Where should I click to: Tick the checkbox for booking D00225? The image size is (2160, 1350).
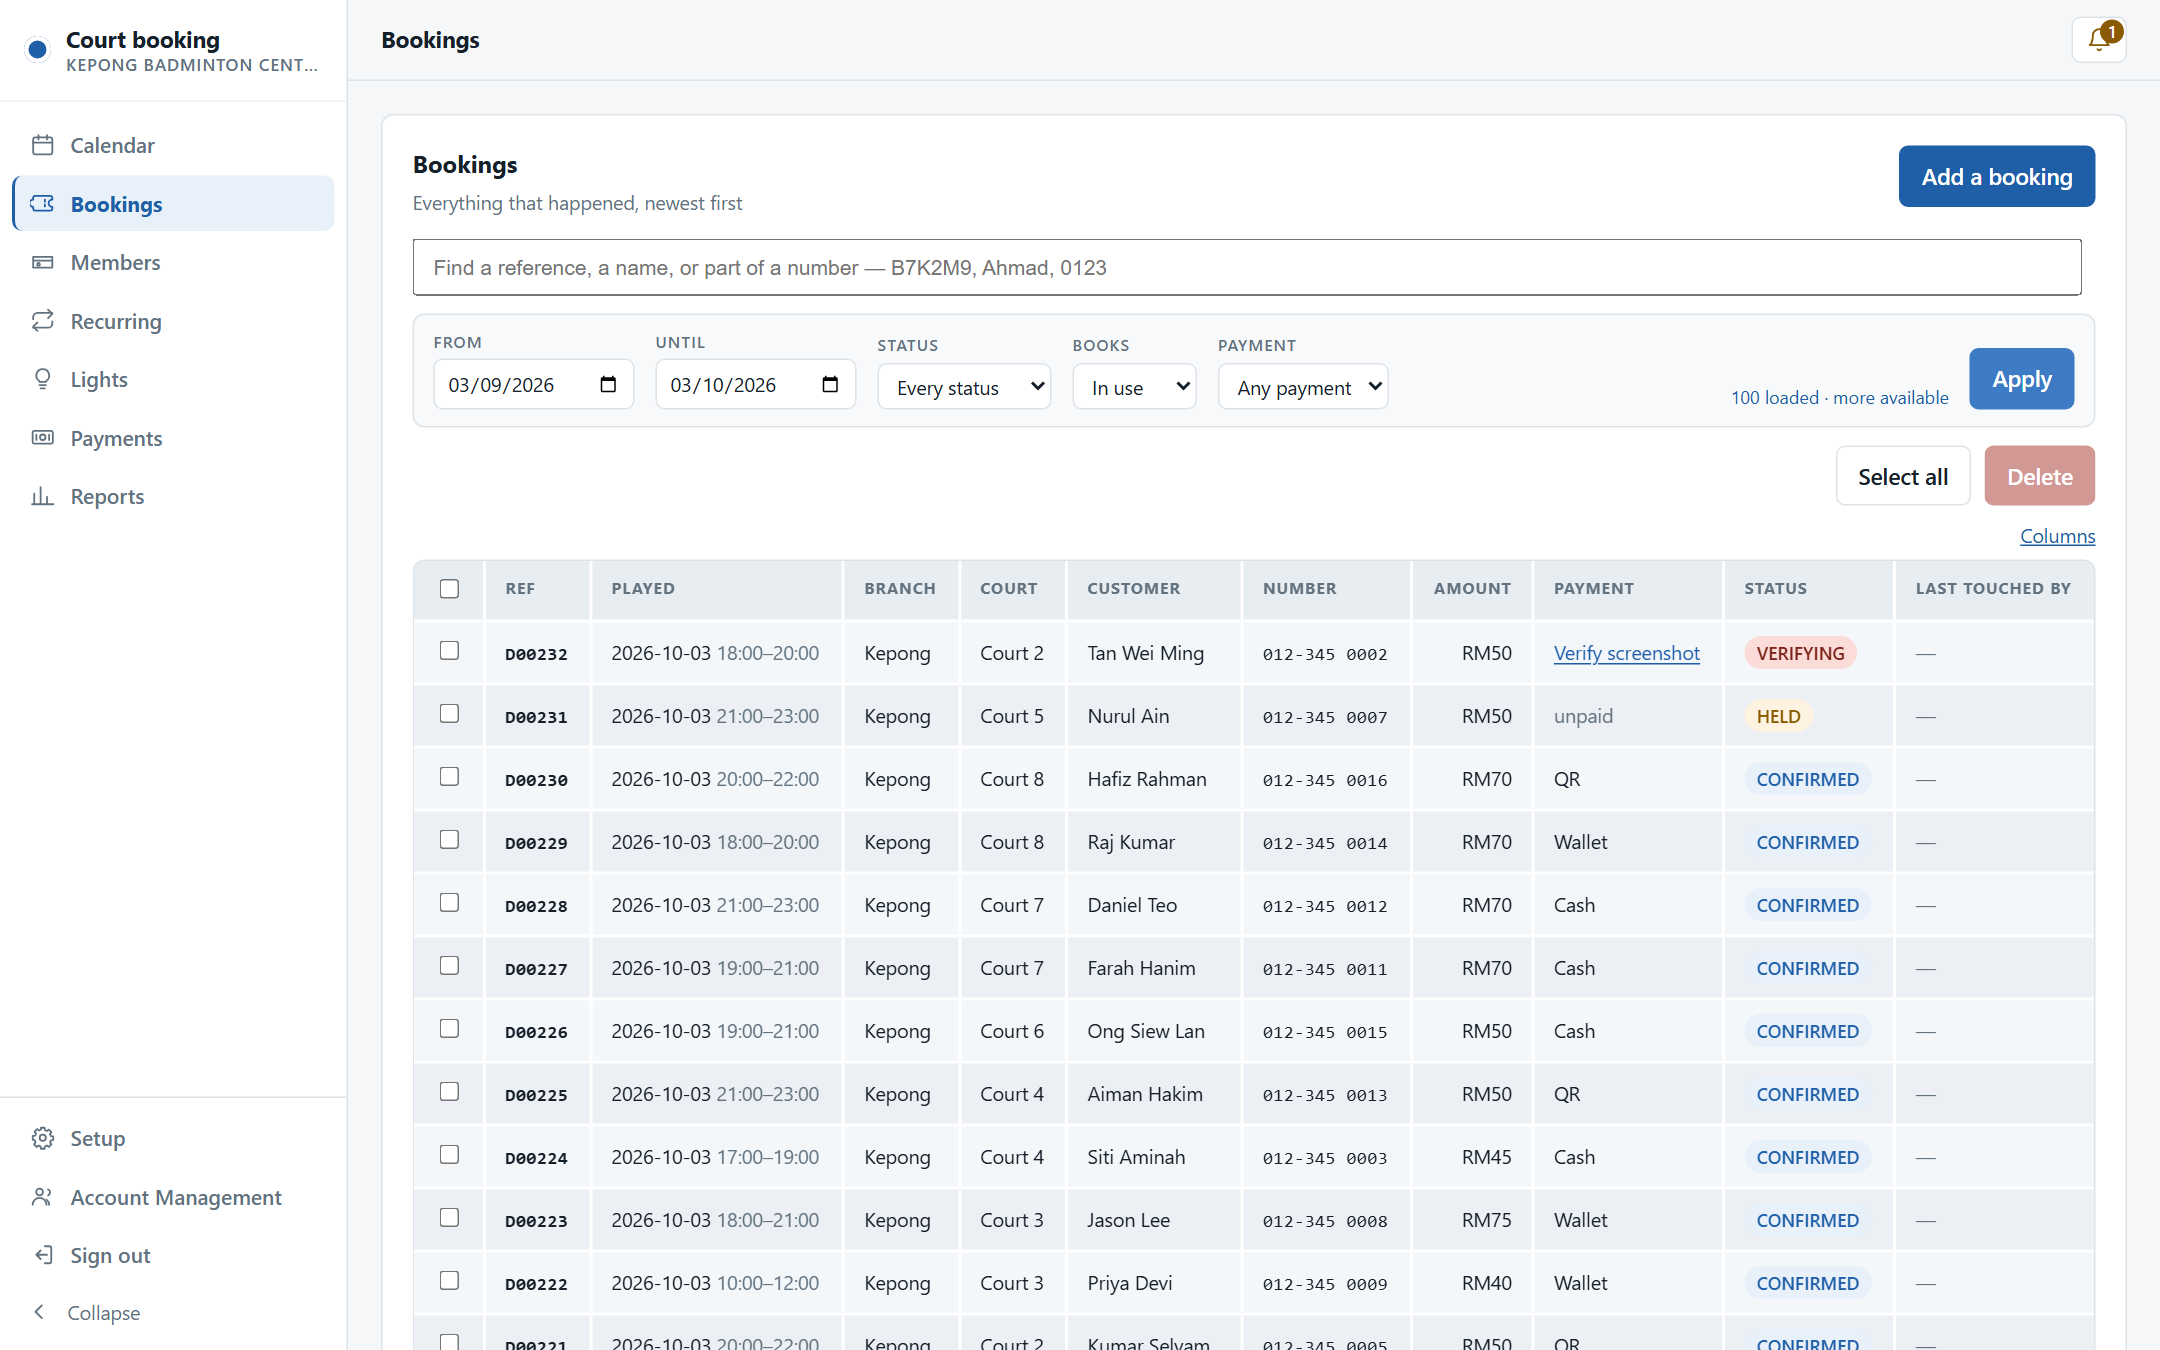coord(450,1092)
